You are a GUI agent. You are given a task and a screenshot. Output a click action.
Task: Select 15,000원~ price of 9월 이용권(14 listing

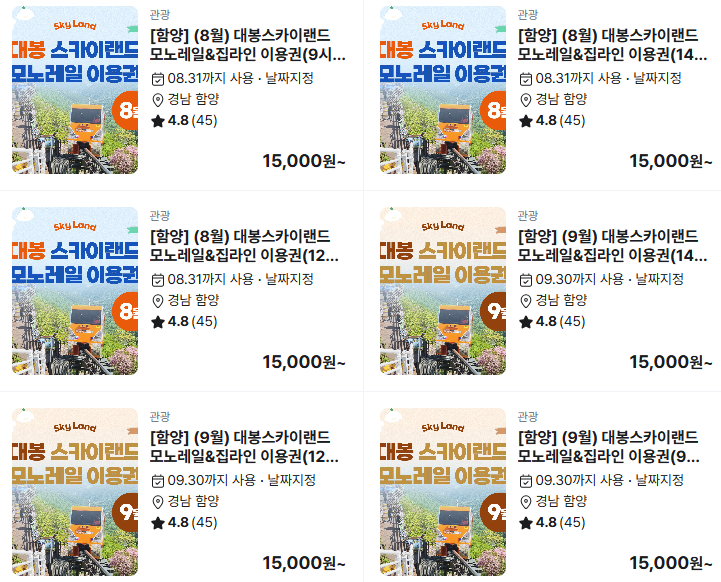coord(670,362)
